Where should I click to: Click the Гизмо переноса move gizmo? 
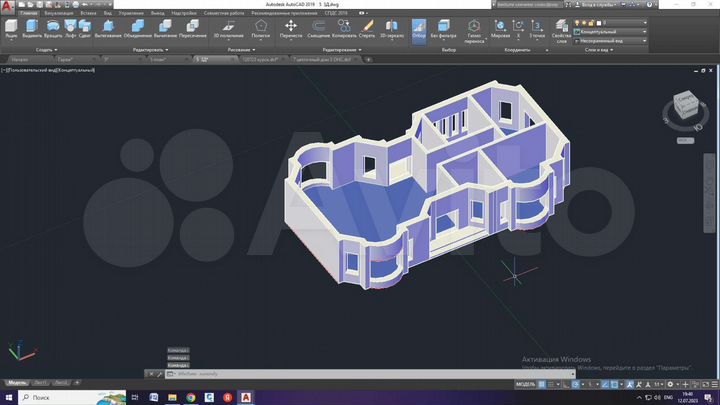(474, 27)
